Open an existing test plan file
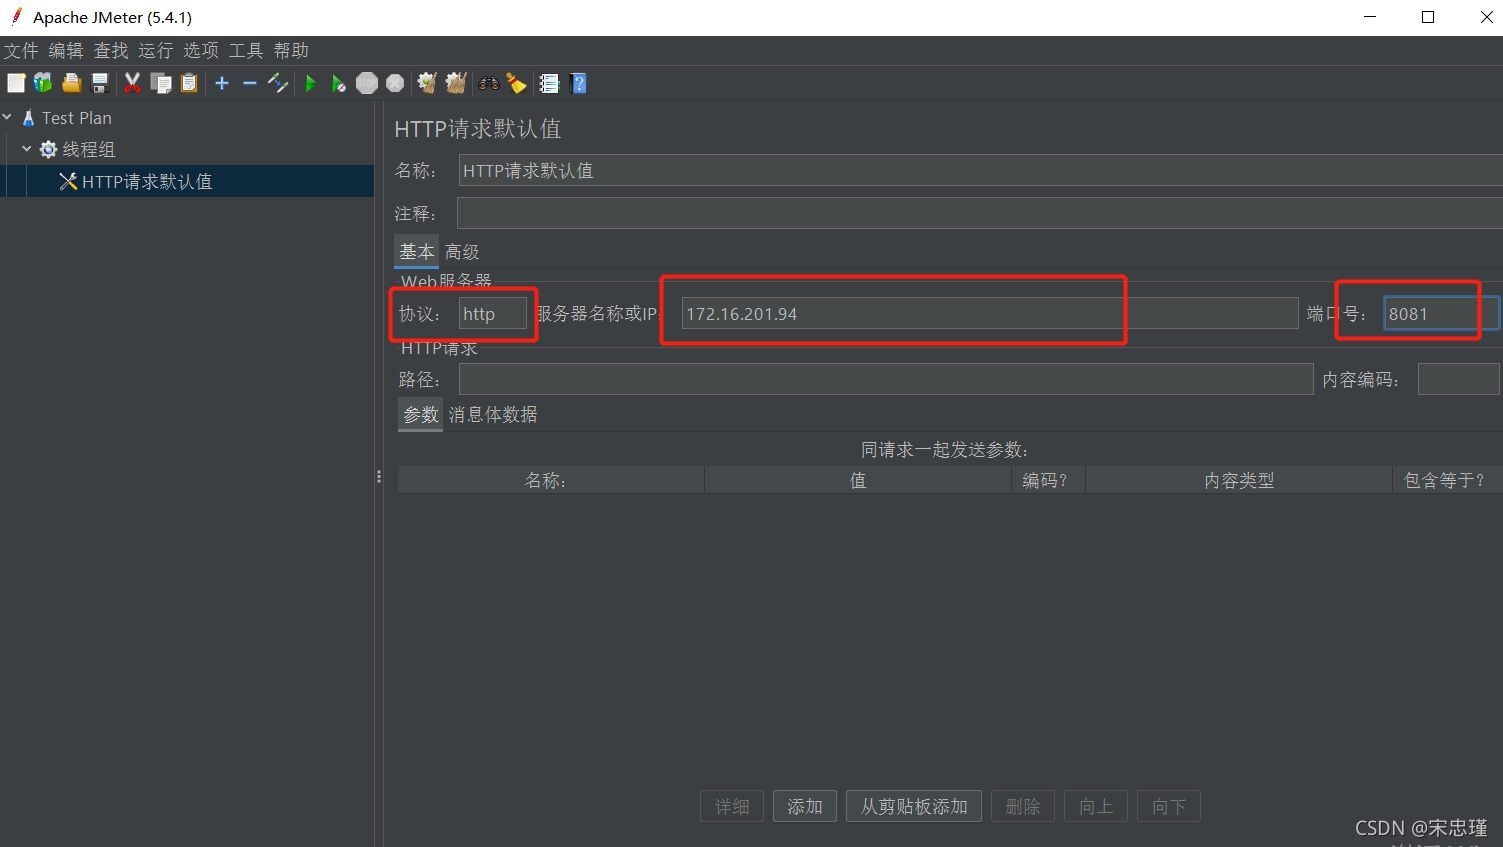1503x847 pixels. (x=72, y=83)
